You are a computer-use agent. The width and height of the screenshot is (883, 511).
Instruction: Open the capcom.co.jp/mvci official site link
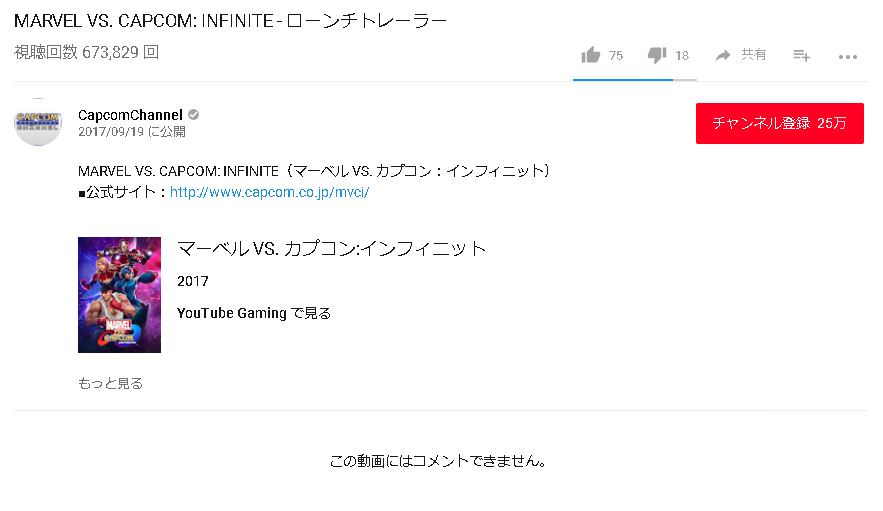pyautogui.click(x=269, y=191)
